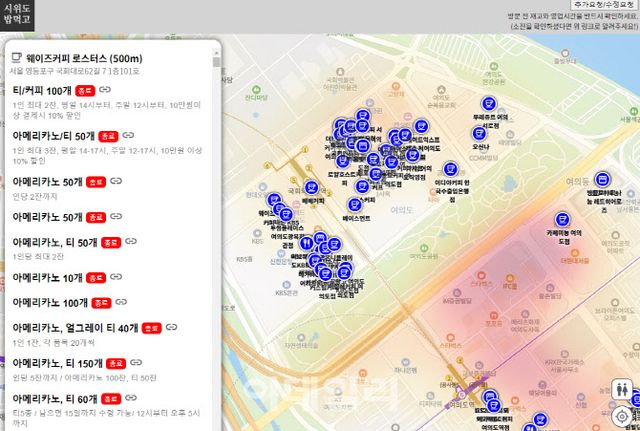This screenshot has height=431, width=640.
Task: Select the 아메리카노, 티 60개 list entry
Action: click(55, 399)
